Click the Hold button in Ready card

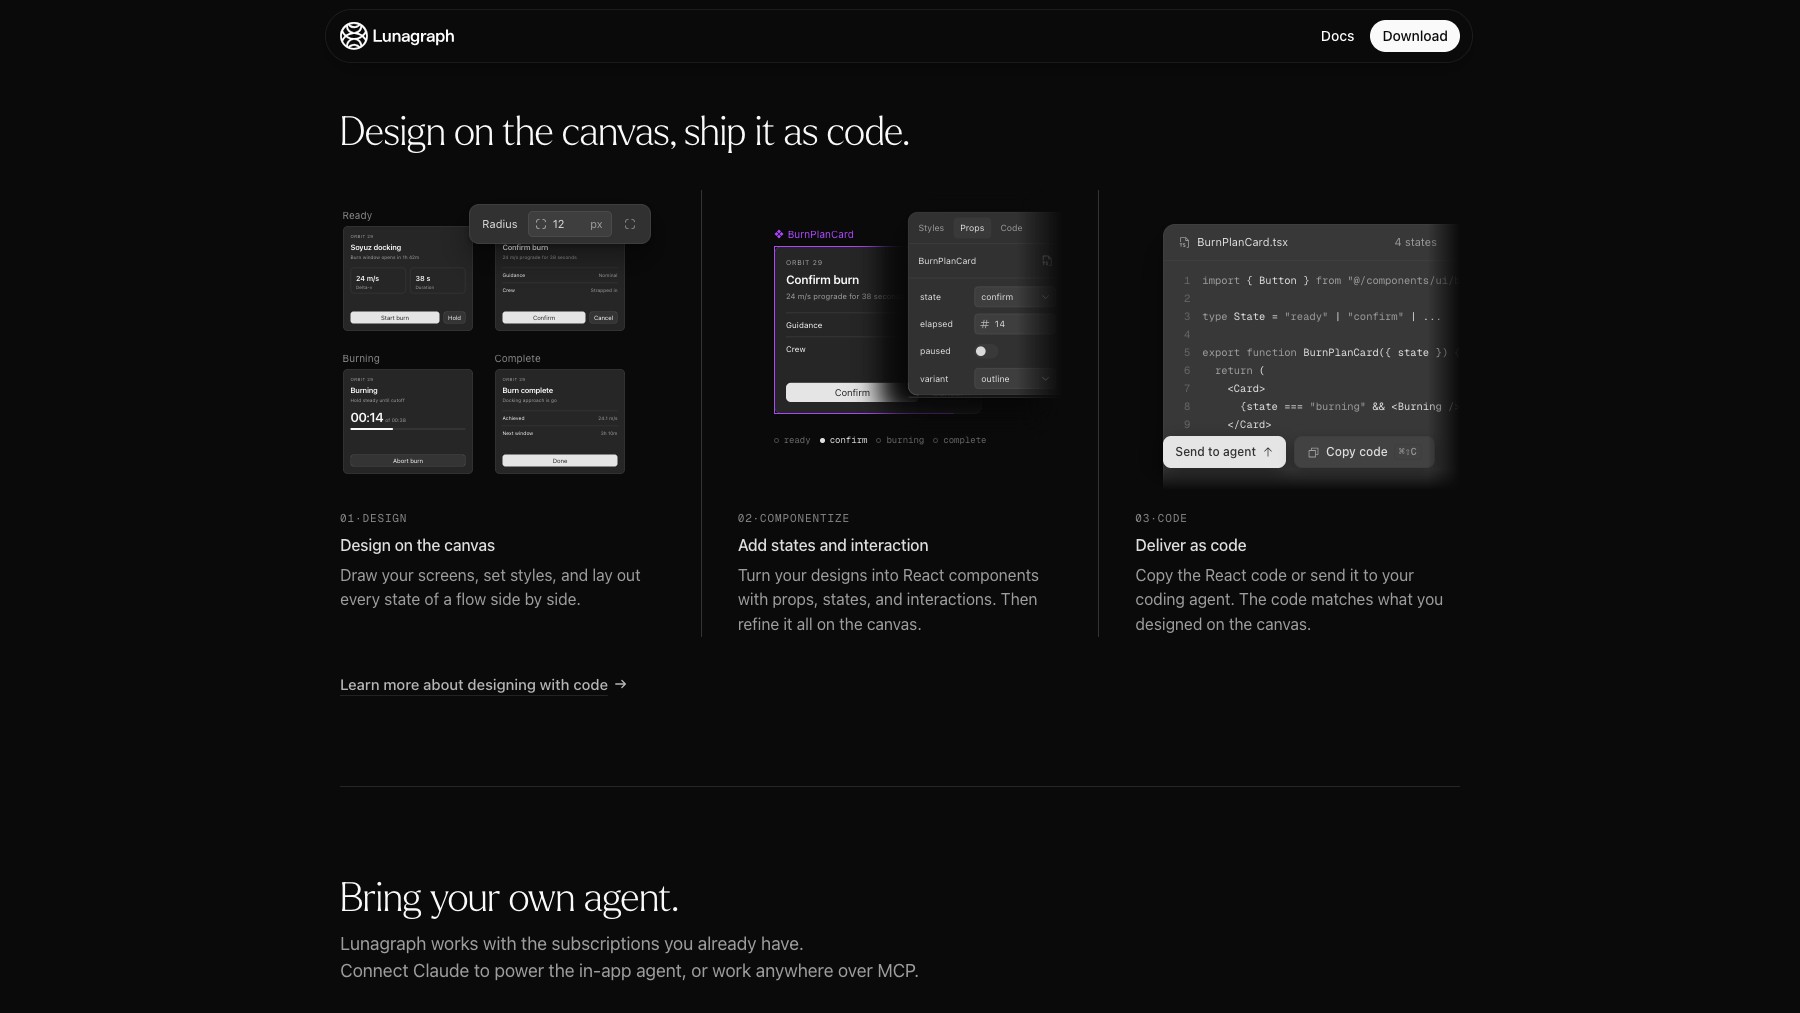(x=455, y=318)
